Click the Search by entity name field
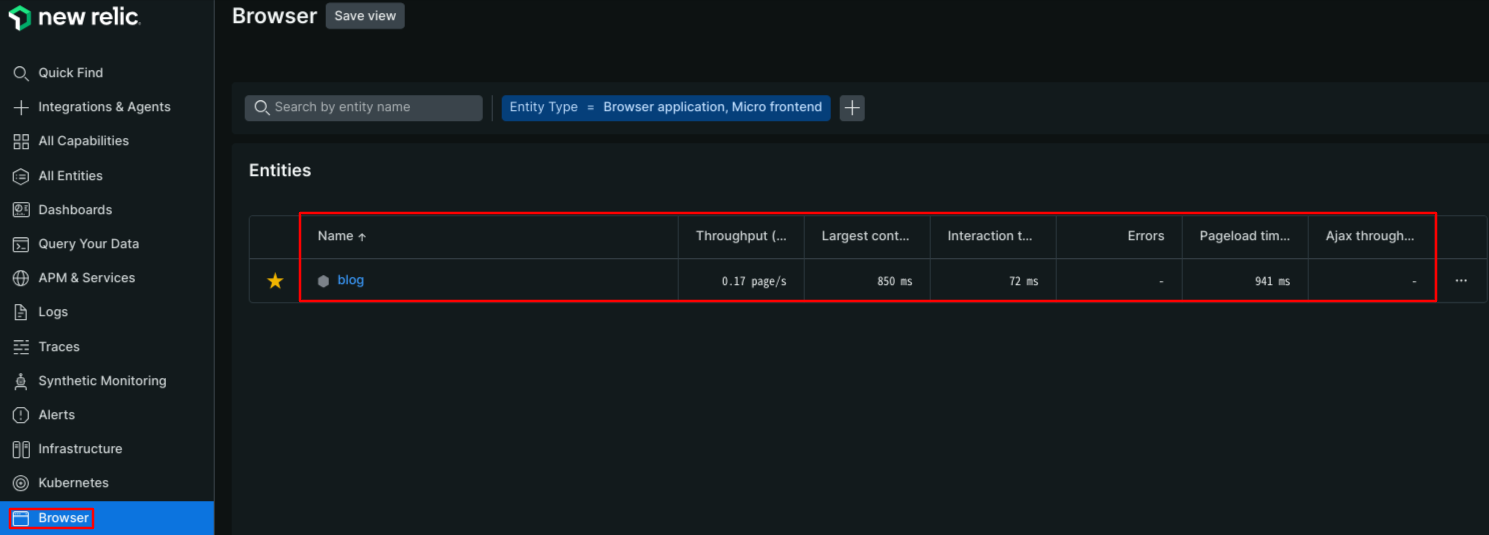Viewport: 1489px width, 535px height. pyautogui.click(x=364, y=108)
